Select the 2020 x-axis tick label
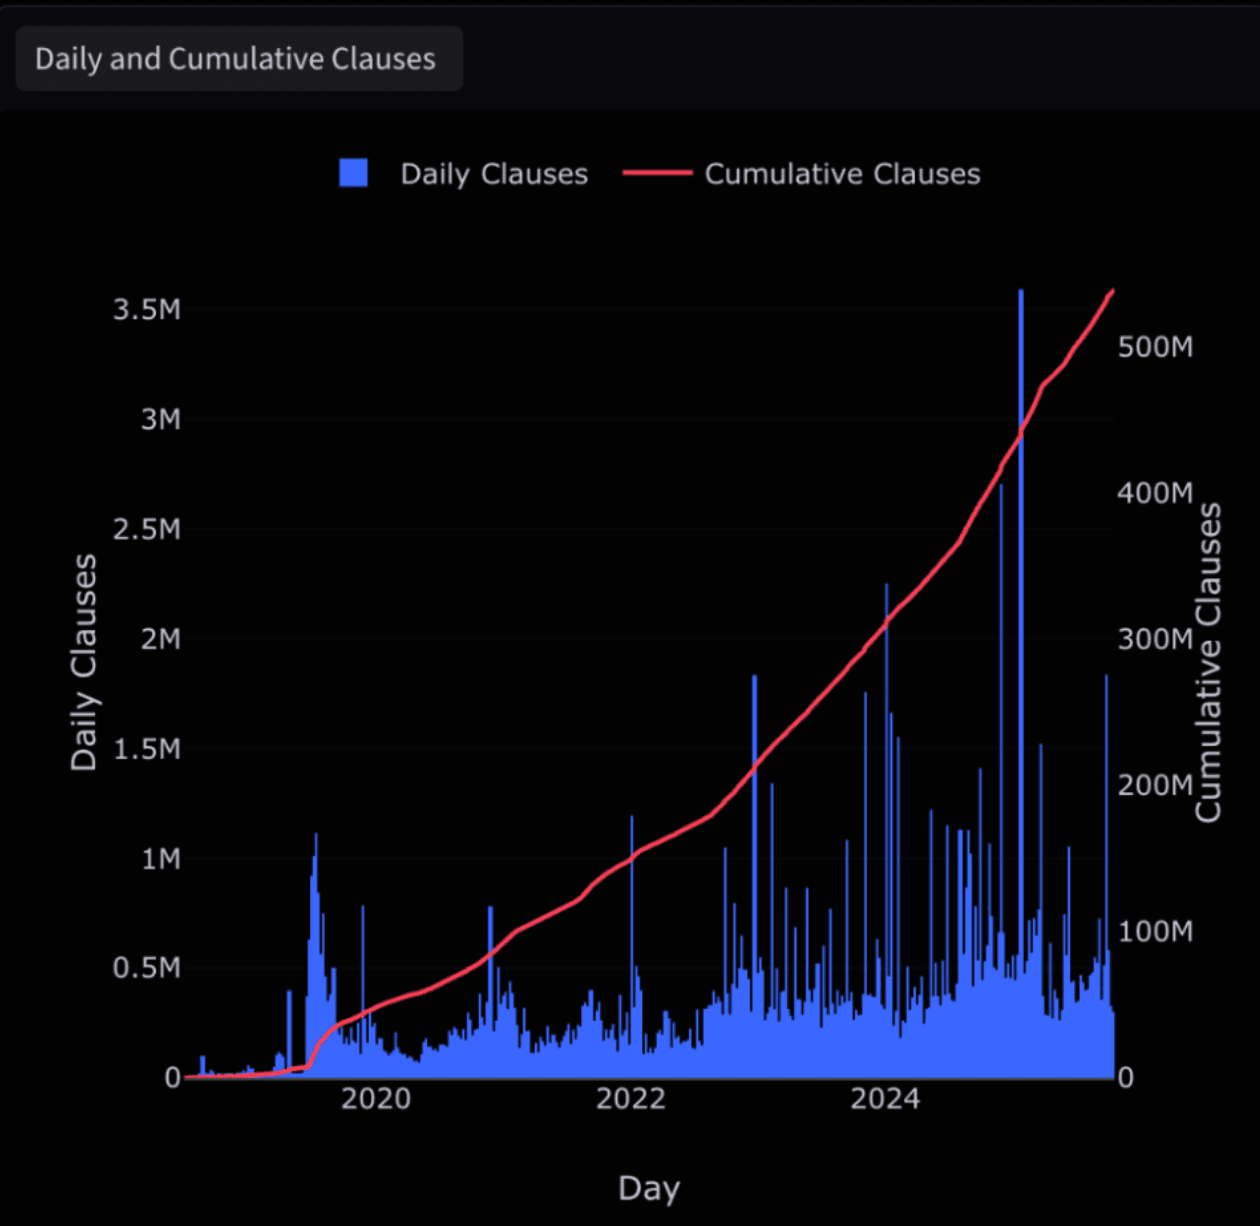Image resolution: width=1260 pixels, height=1226 pixels. tap(376, 1099)
